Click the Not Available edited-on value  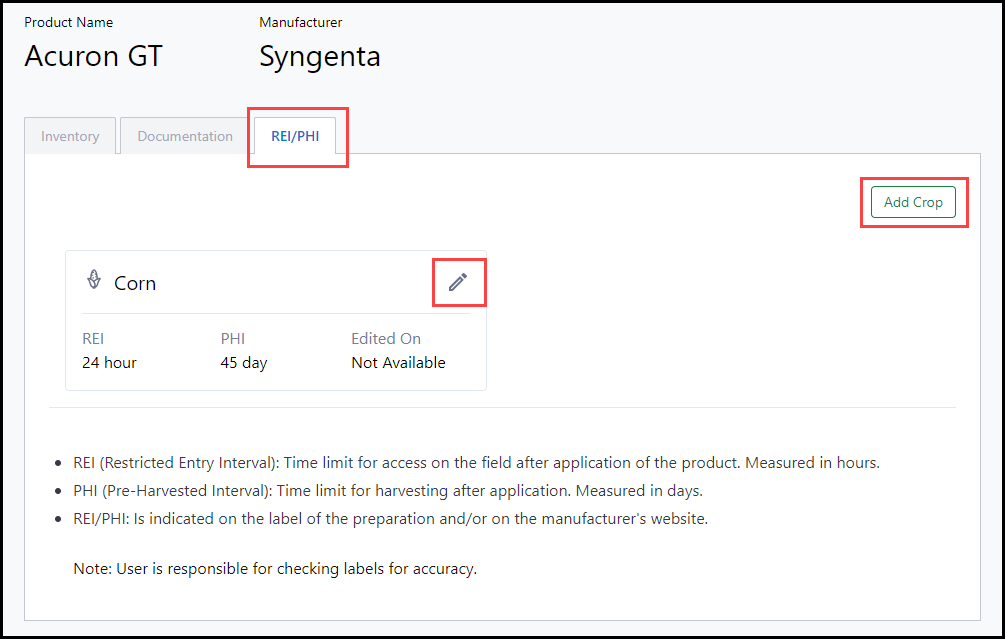coord(398,362)
